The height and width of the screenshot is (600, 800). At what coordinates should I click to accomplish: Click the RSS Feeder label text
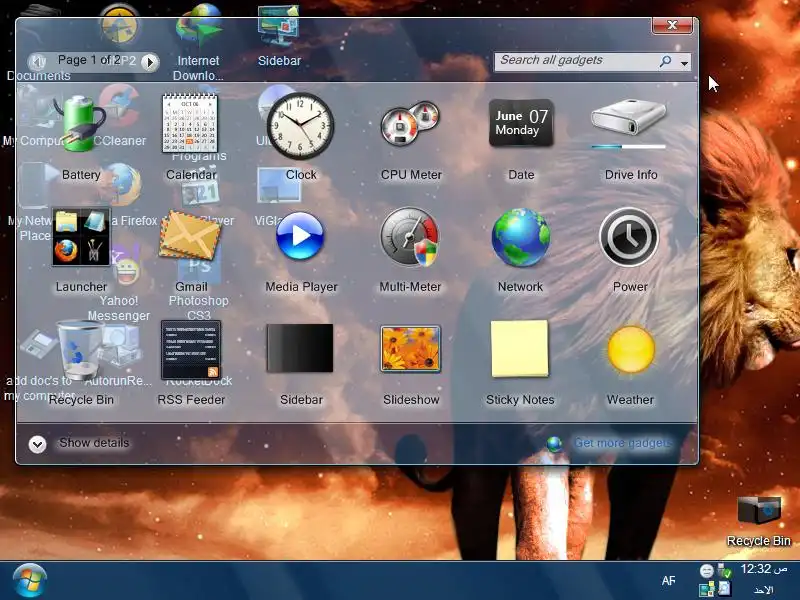[191, 399]
